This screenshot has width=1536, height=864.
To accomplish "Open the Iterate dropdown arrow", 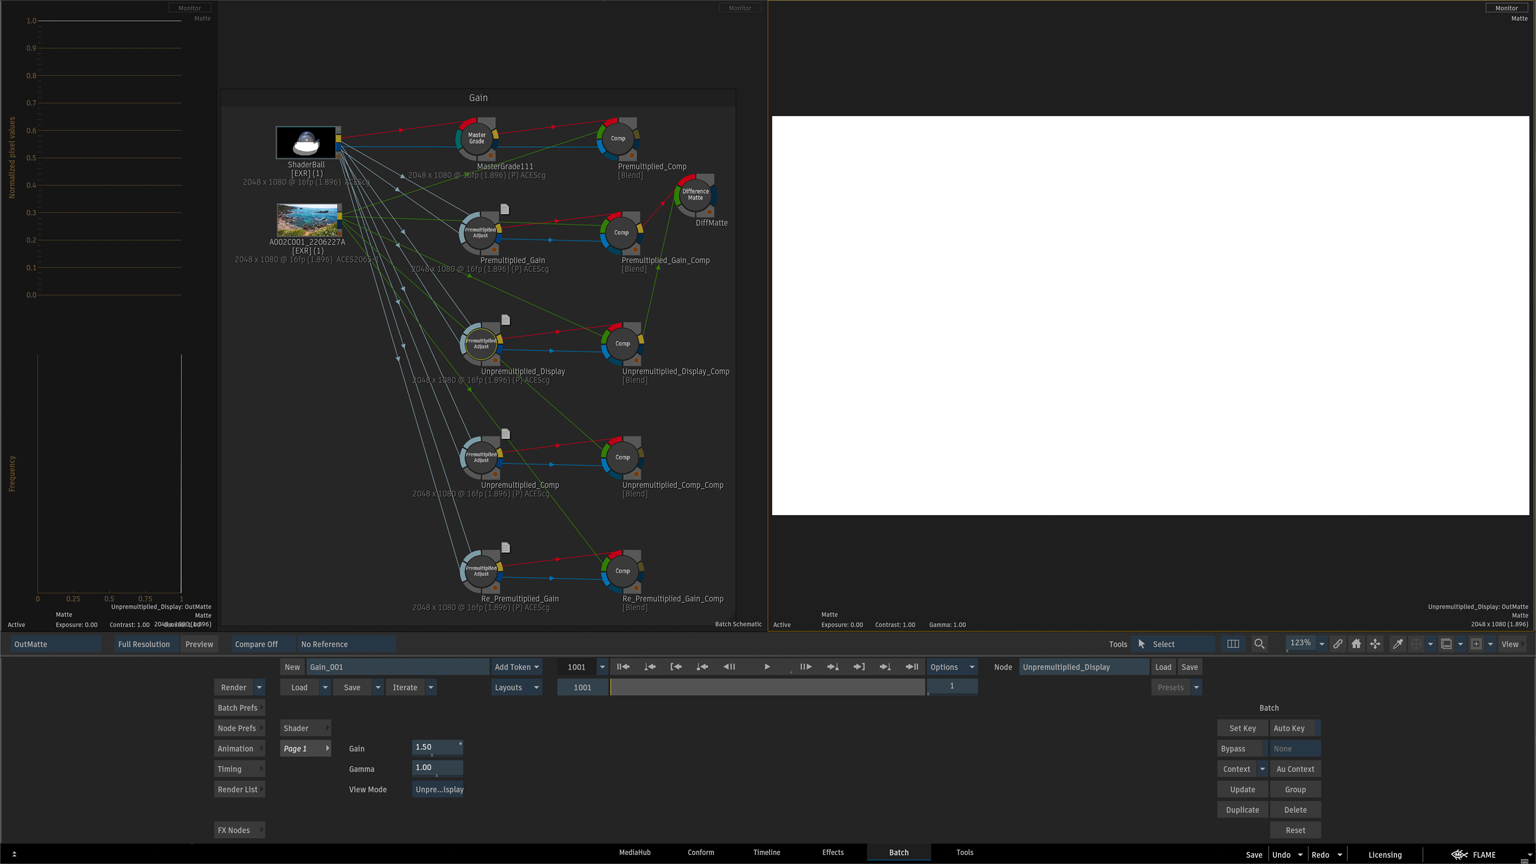I will coord(431,688).
